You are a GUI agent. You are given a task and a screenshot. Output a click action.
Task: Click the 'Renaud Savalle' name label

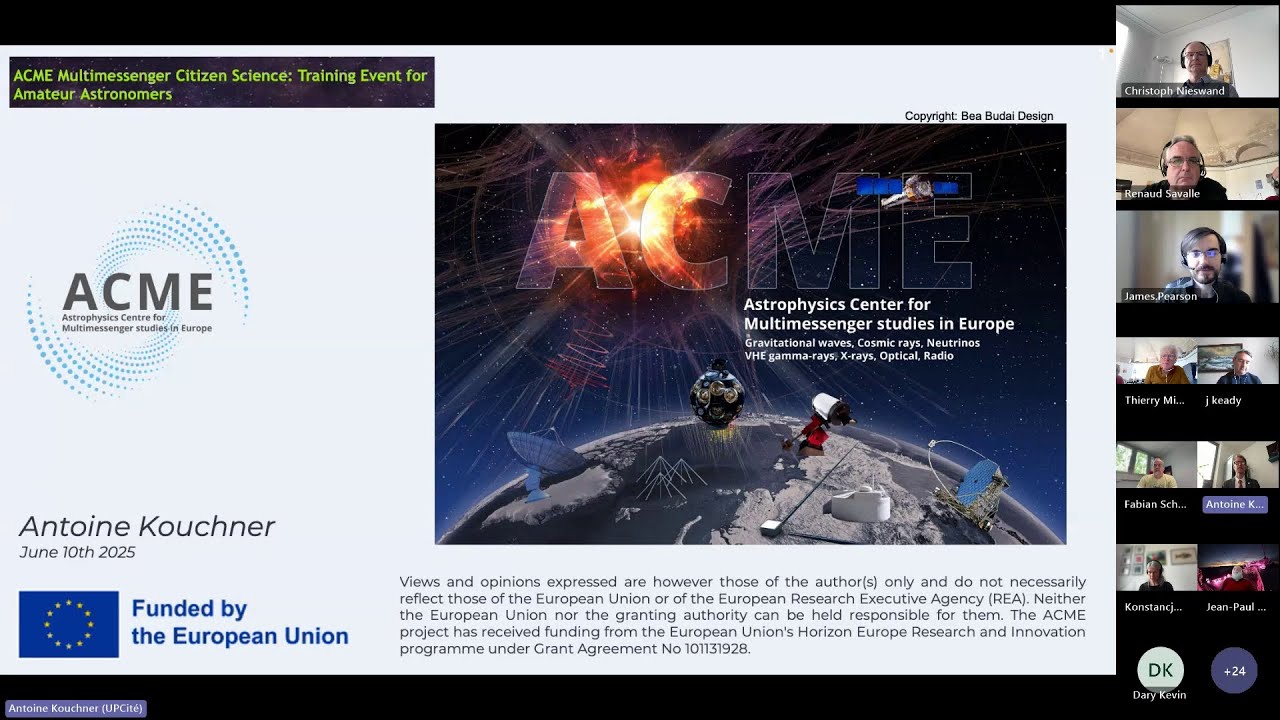coord(1162,193)
